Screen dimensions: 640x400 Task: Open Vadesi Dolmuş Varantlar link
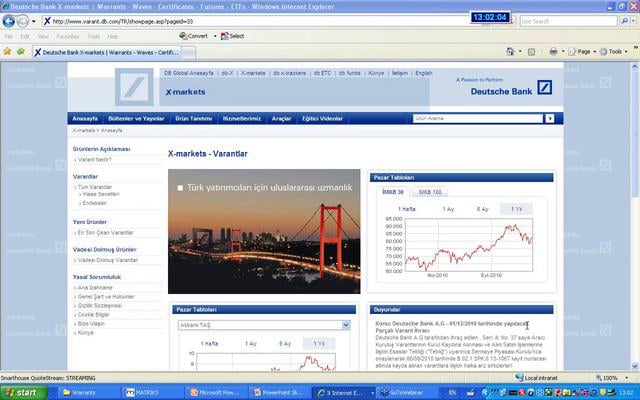coord(108,260)
